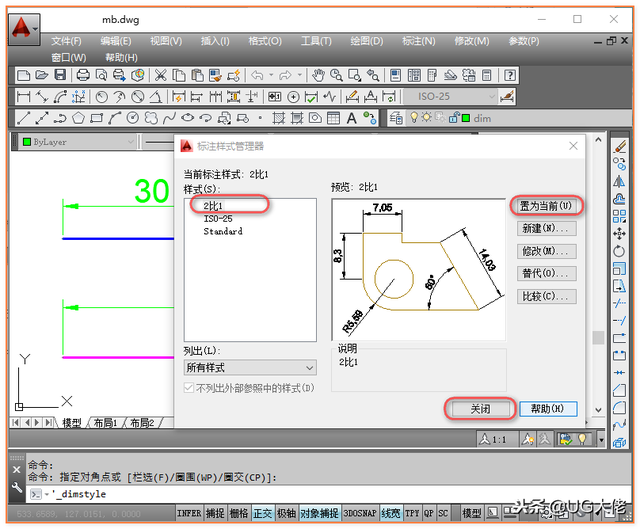The height and width of the screenshot is (529, 640).
Task: Click the Cut scissors icon
Action: click(160, 76)
